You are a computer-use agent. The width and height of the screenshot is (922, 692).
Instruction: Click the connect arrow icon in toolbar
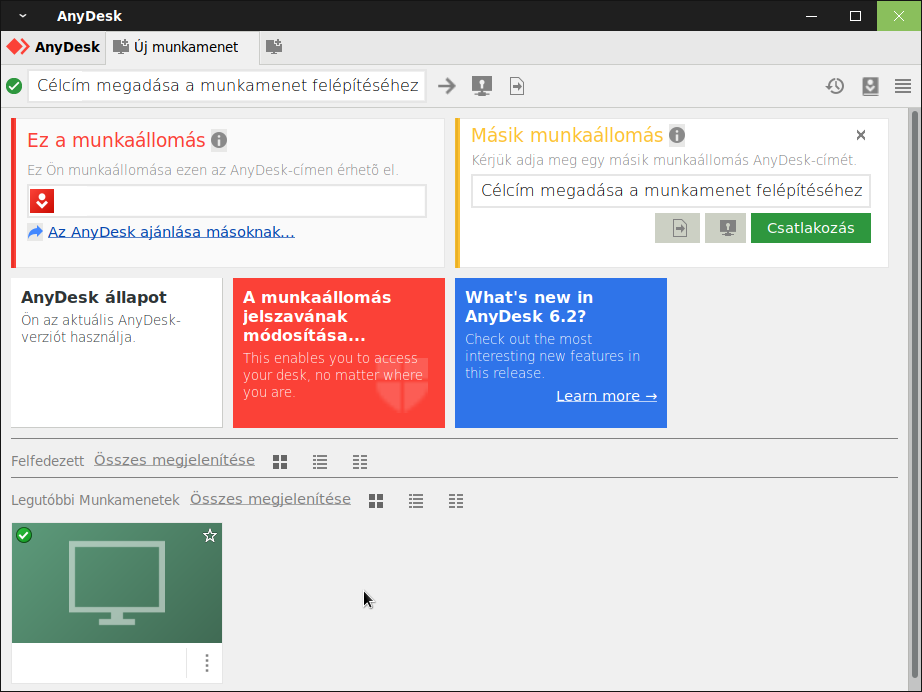447,86
